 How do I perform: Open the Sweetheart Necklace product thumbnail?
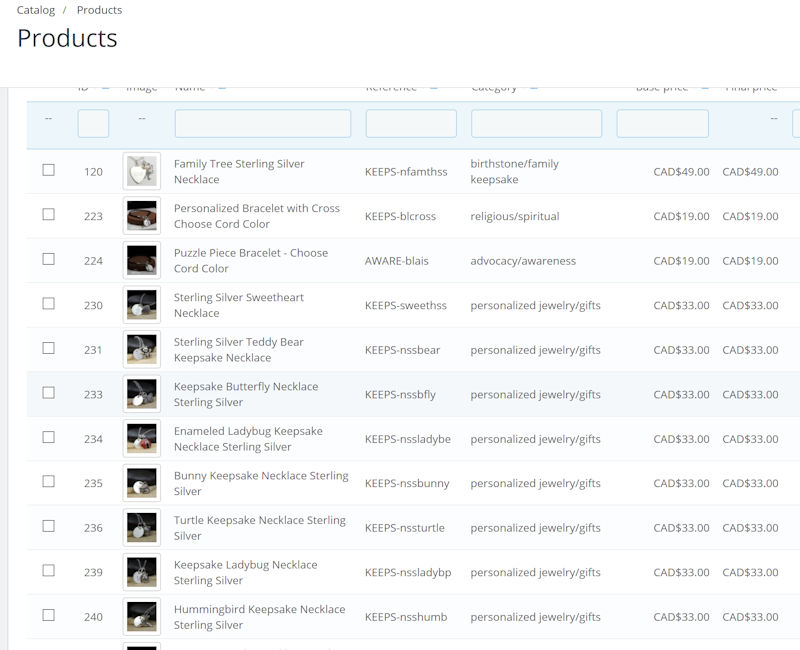(x=142, y=305)
